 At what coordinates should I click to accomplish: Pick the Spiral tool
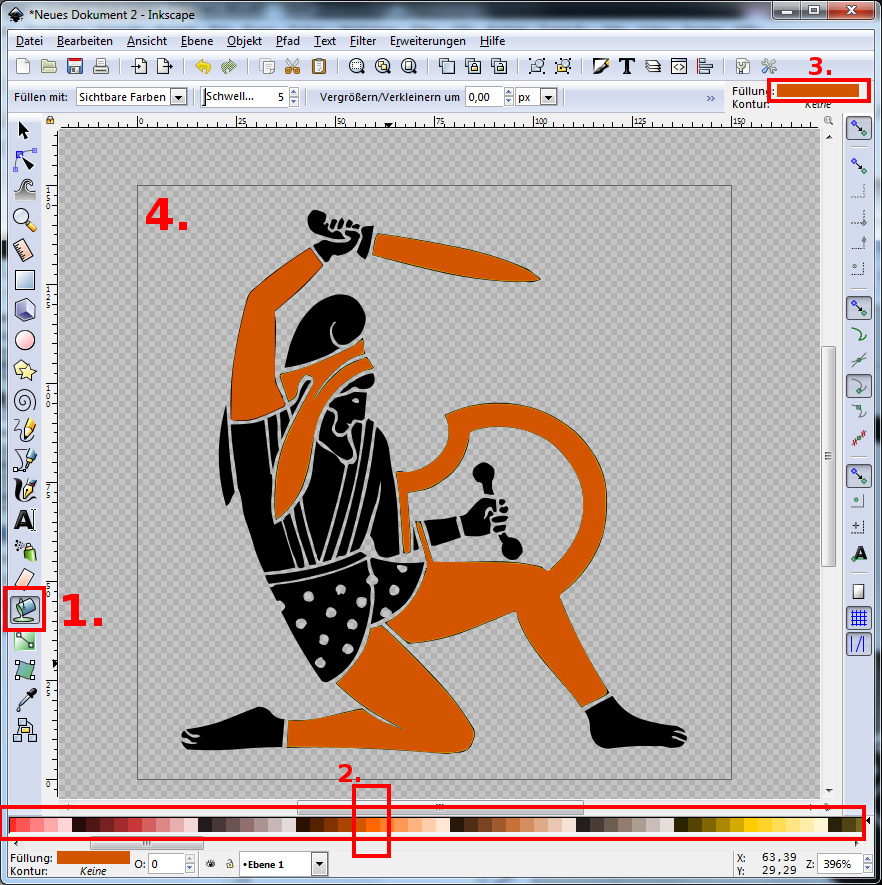click(25, 401)
